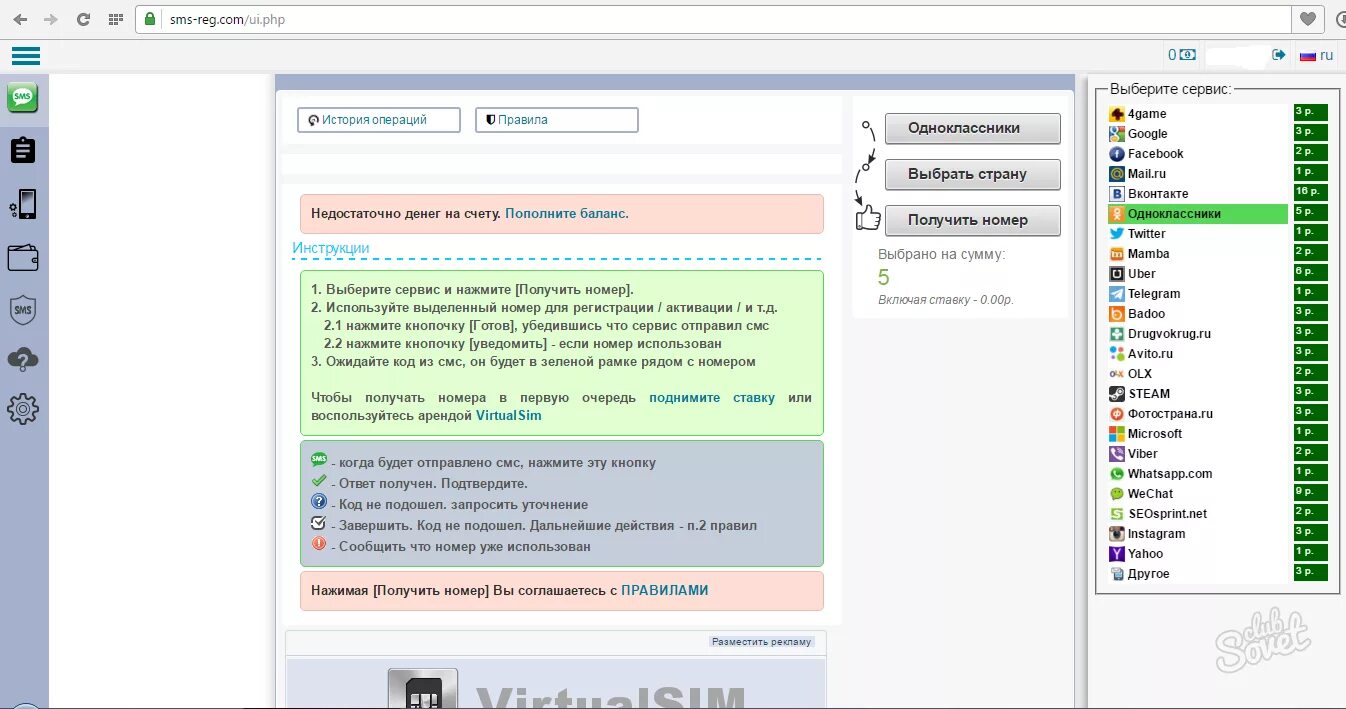Open the Правила tab
This screenshot has height=709, width=1346.
tap(557, 120)
